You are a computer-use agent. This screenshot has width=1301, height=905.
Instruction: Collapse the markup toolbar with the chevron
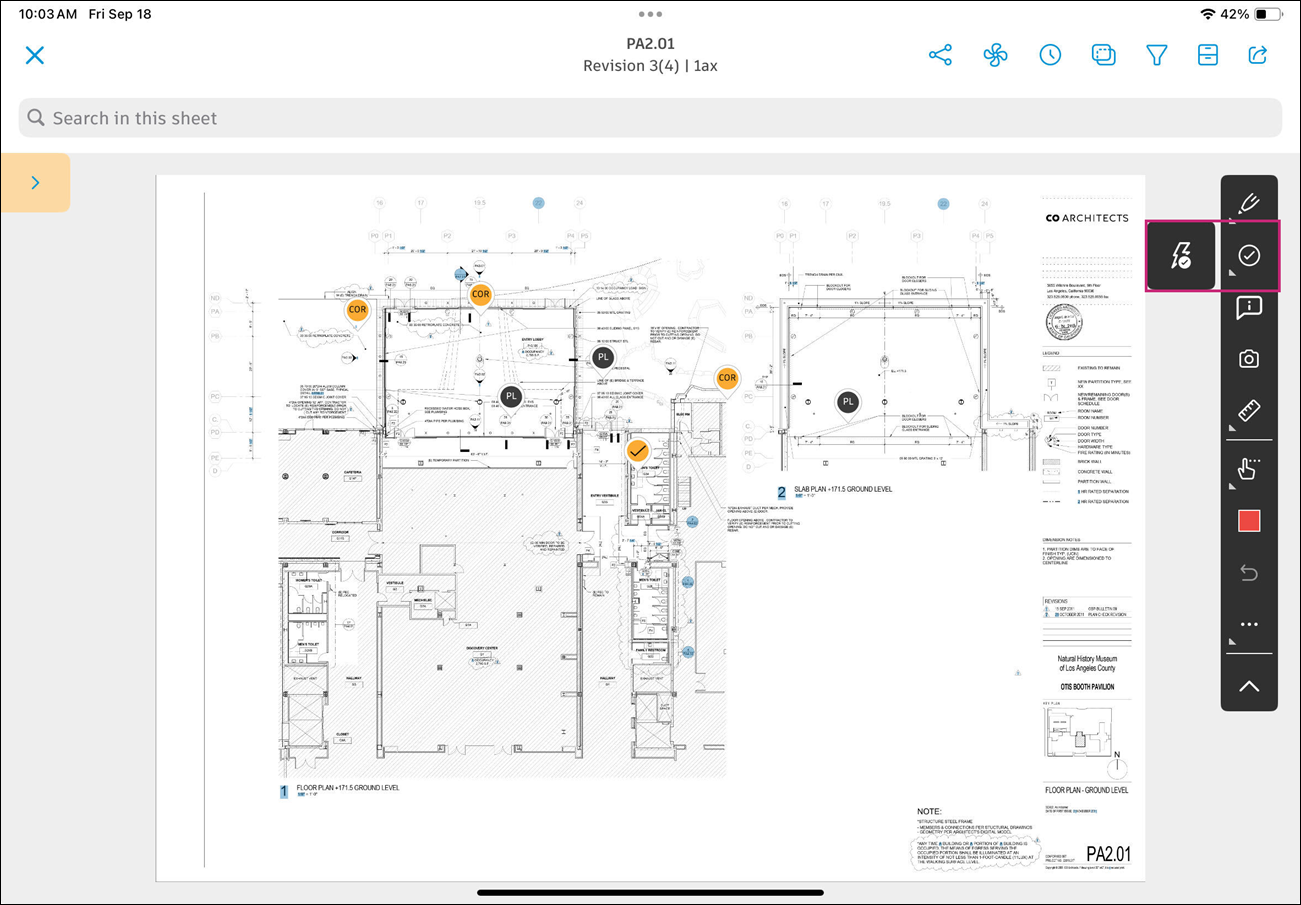pyautogui.click(x=1249, y=685)
